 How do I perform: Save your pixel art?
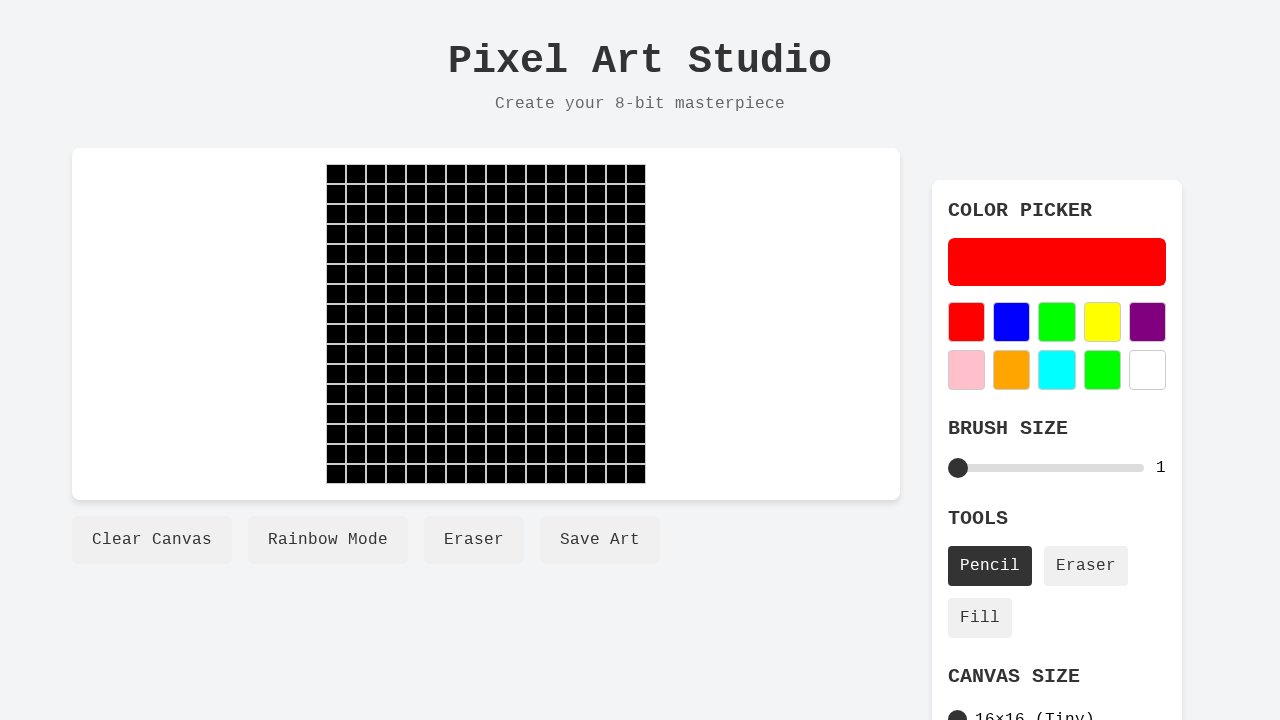tap(600, 540)
